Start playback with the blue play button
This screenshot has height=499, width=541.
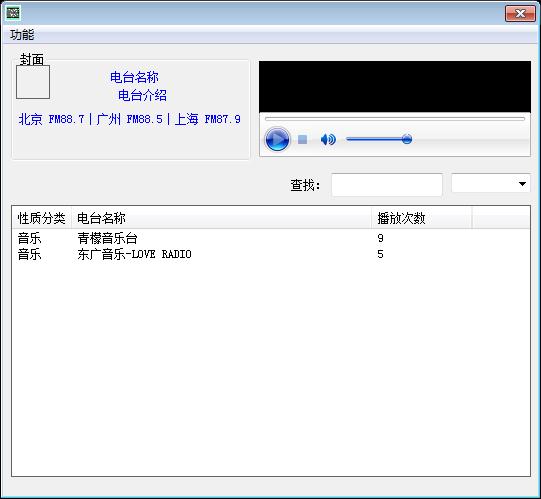pos(277,139)
